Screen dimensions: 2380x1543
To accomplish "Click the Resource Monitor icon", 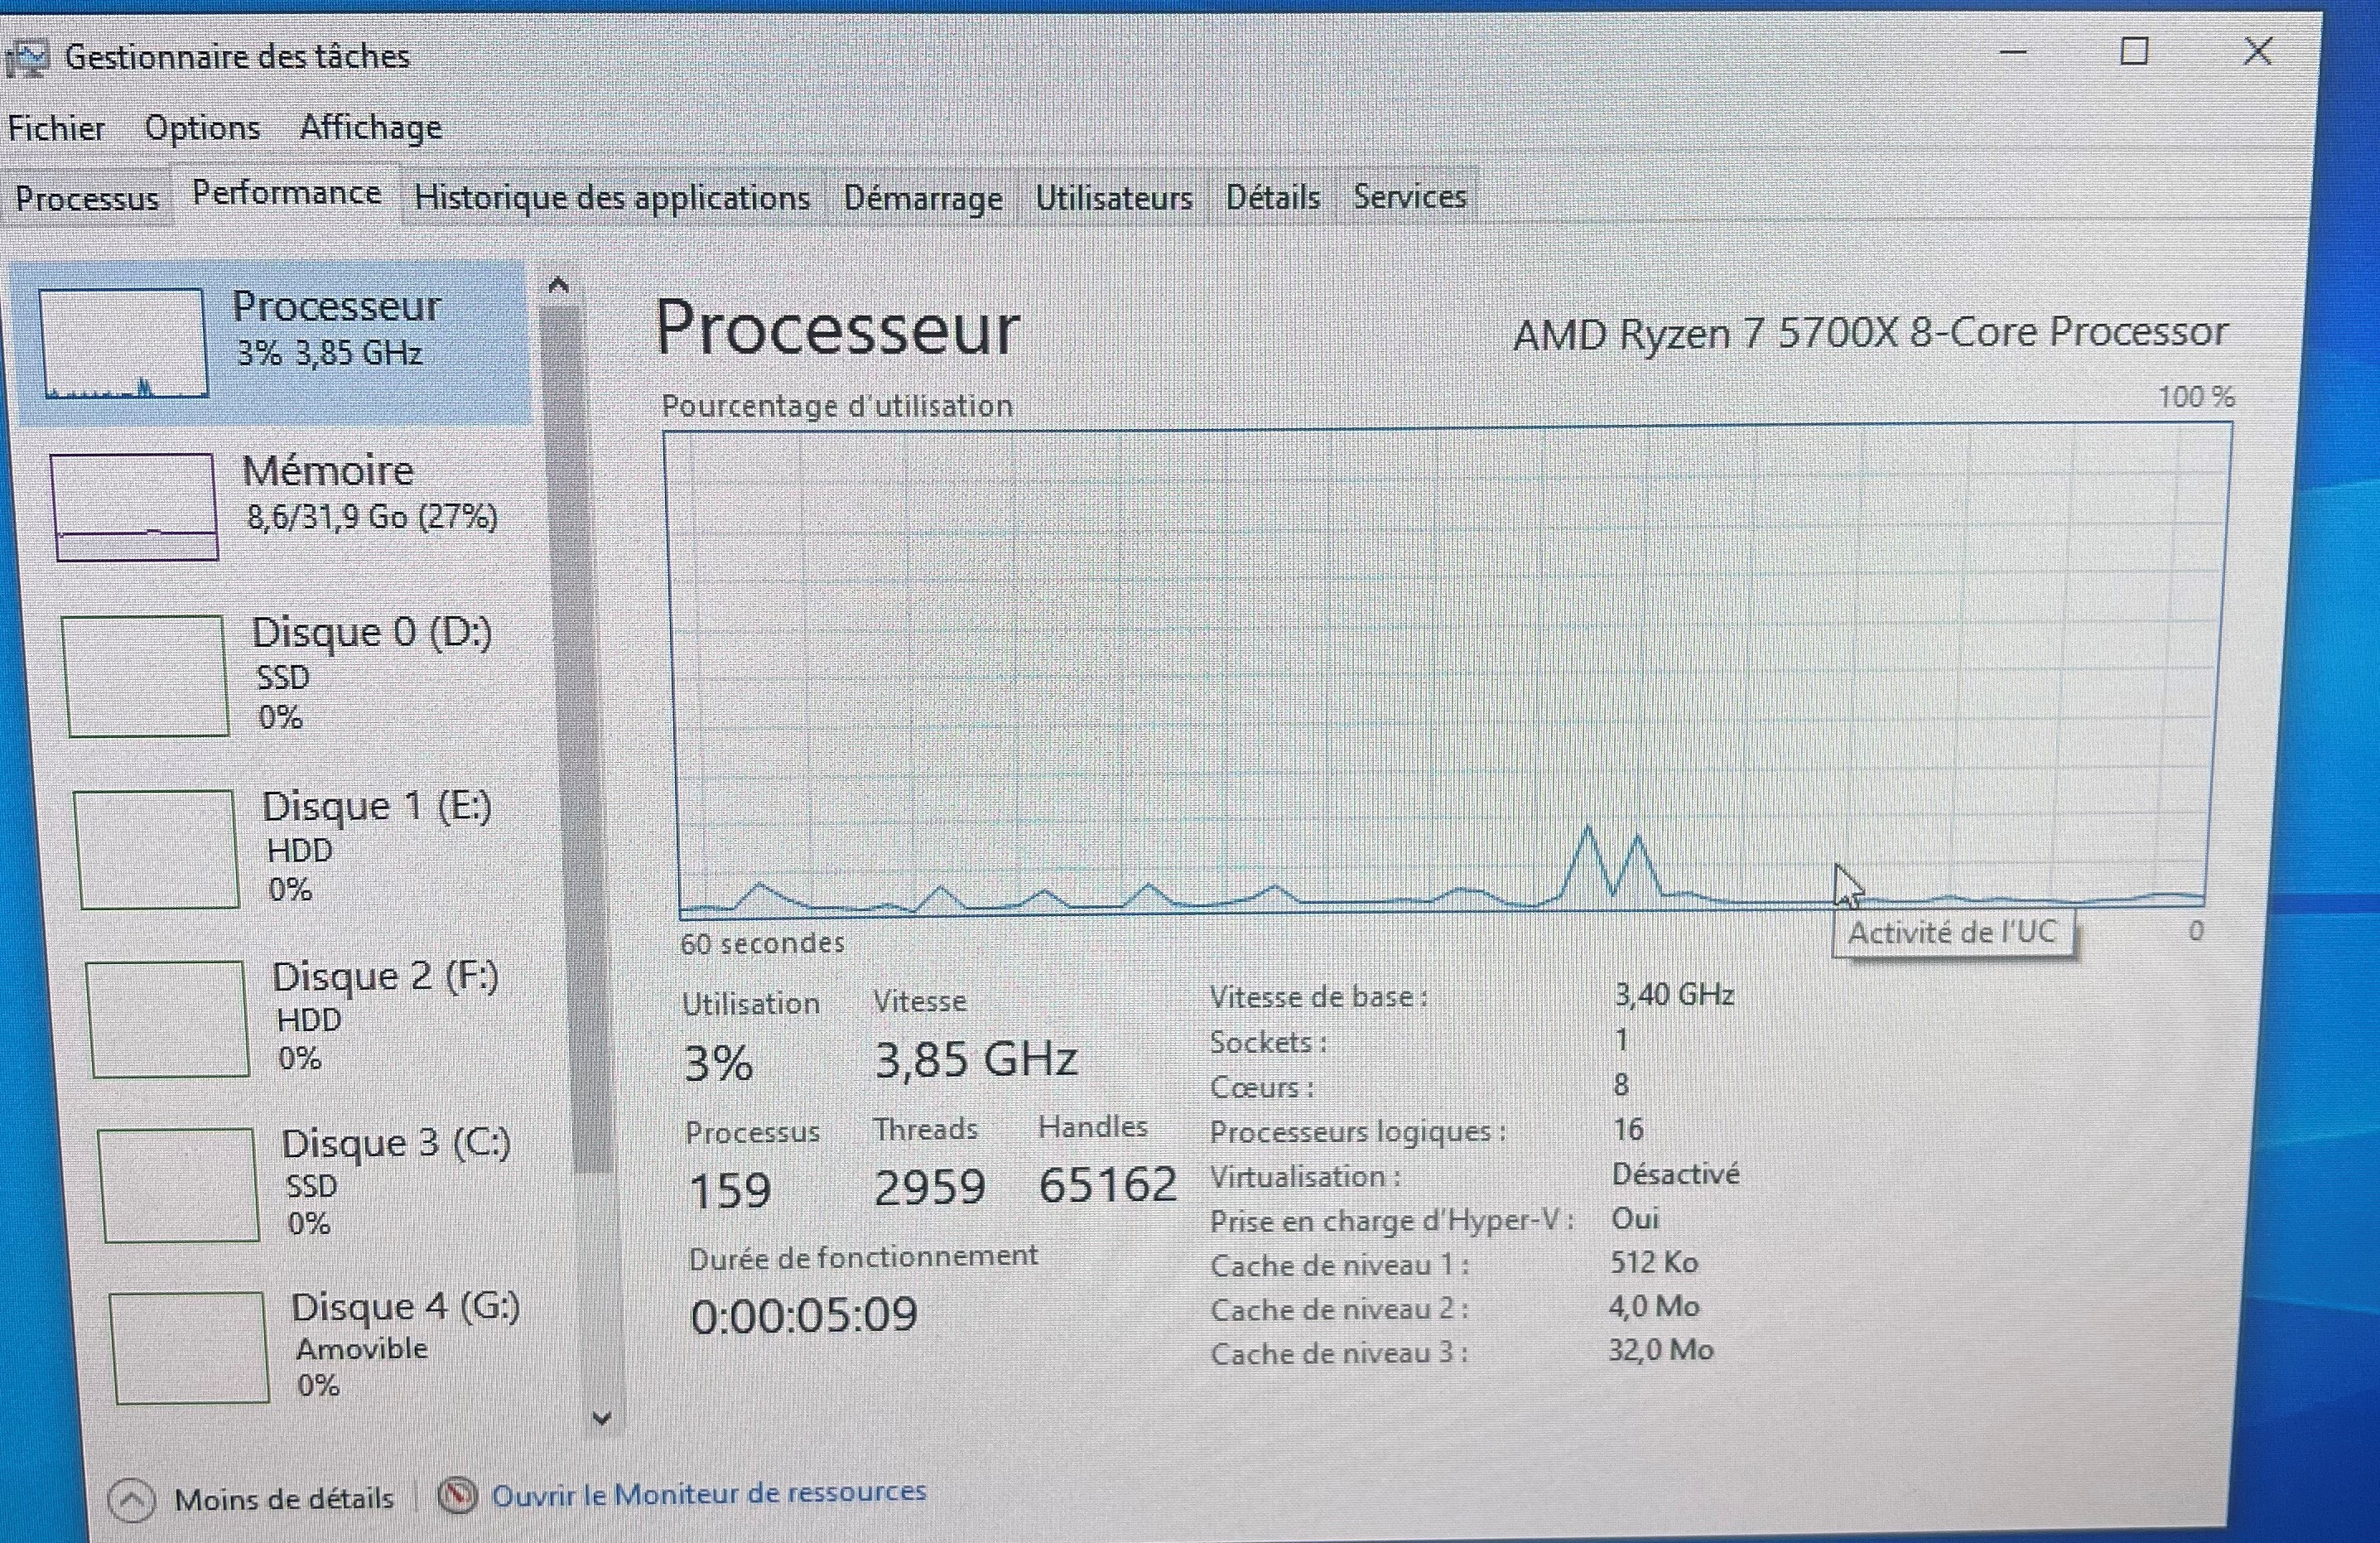I will 458,1496.
